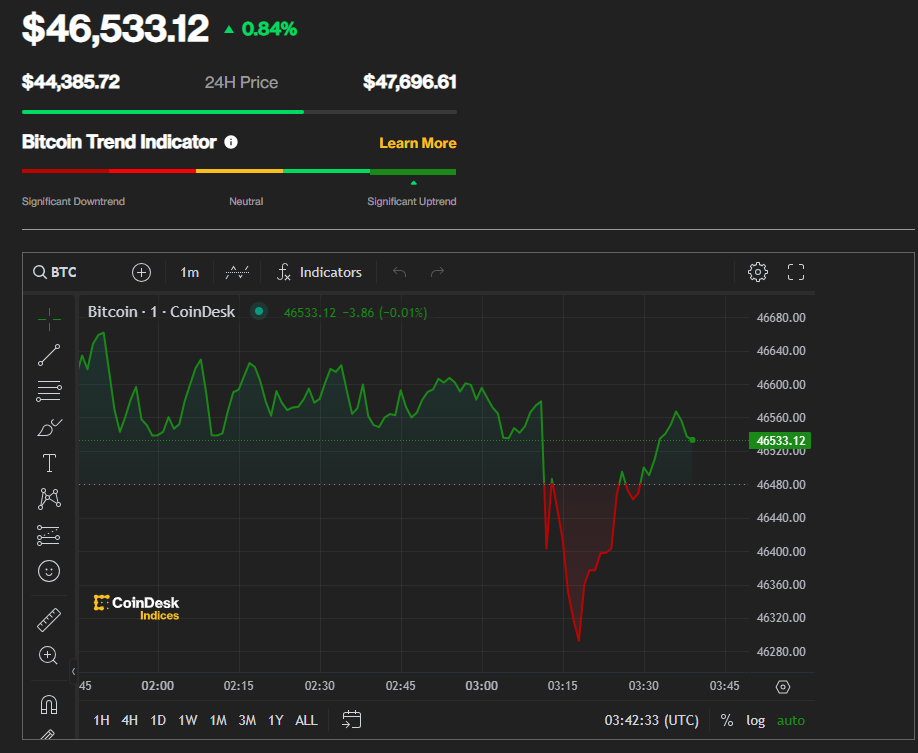Click the add compare symbol plus icon

coord(141,272)
